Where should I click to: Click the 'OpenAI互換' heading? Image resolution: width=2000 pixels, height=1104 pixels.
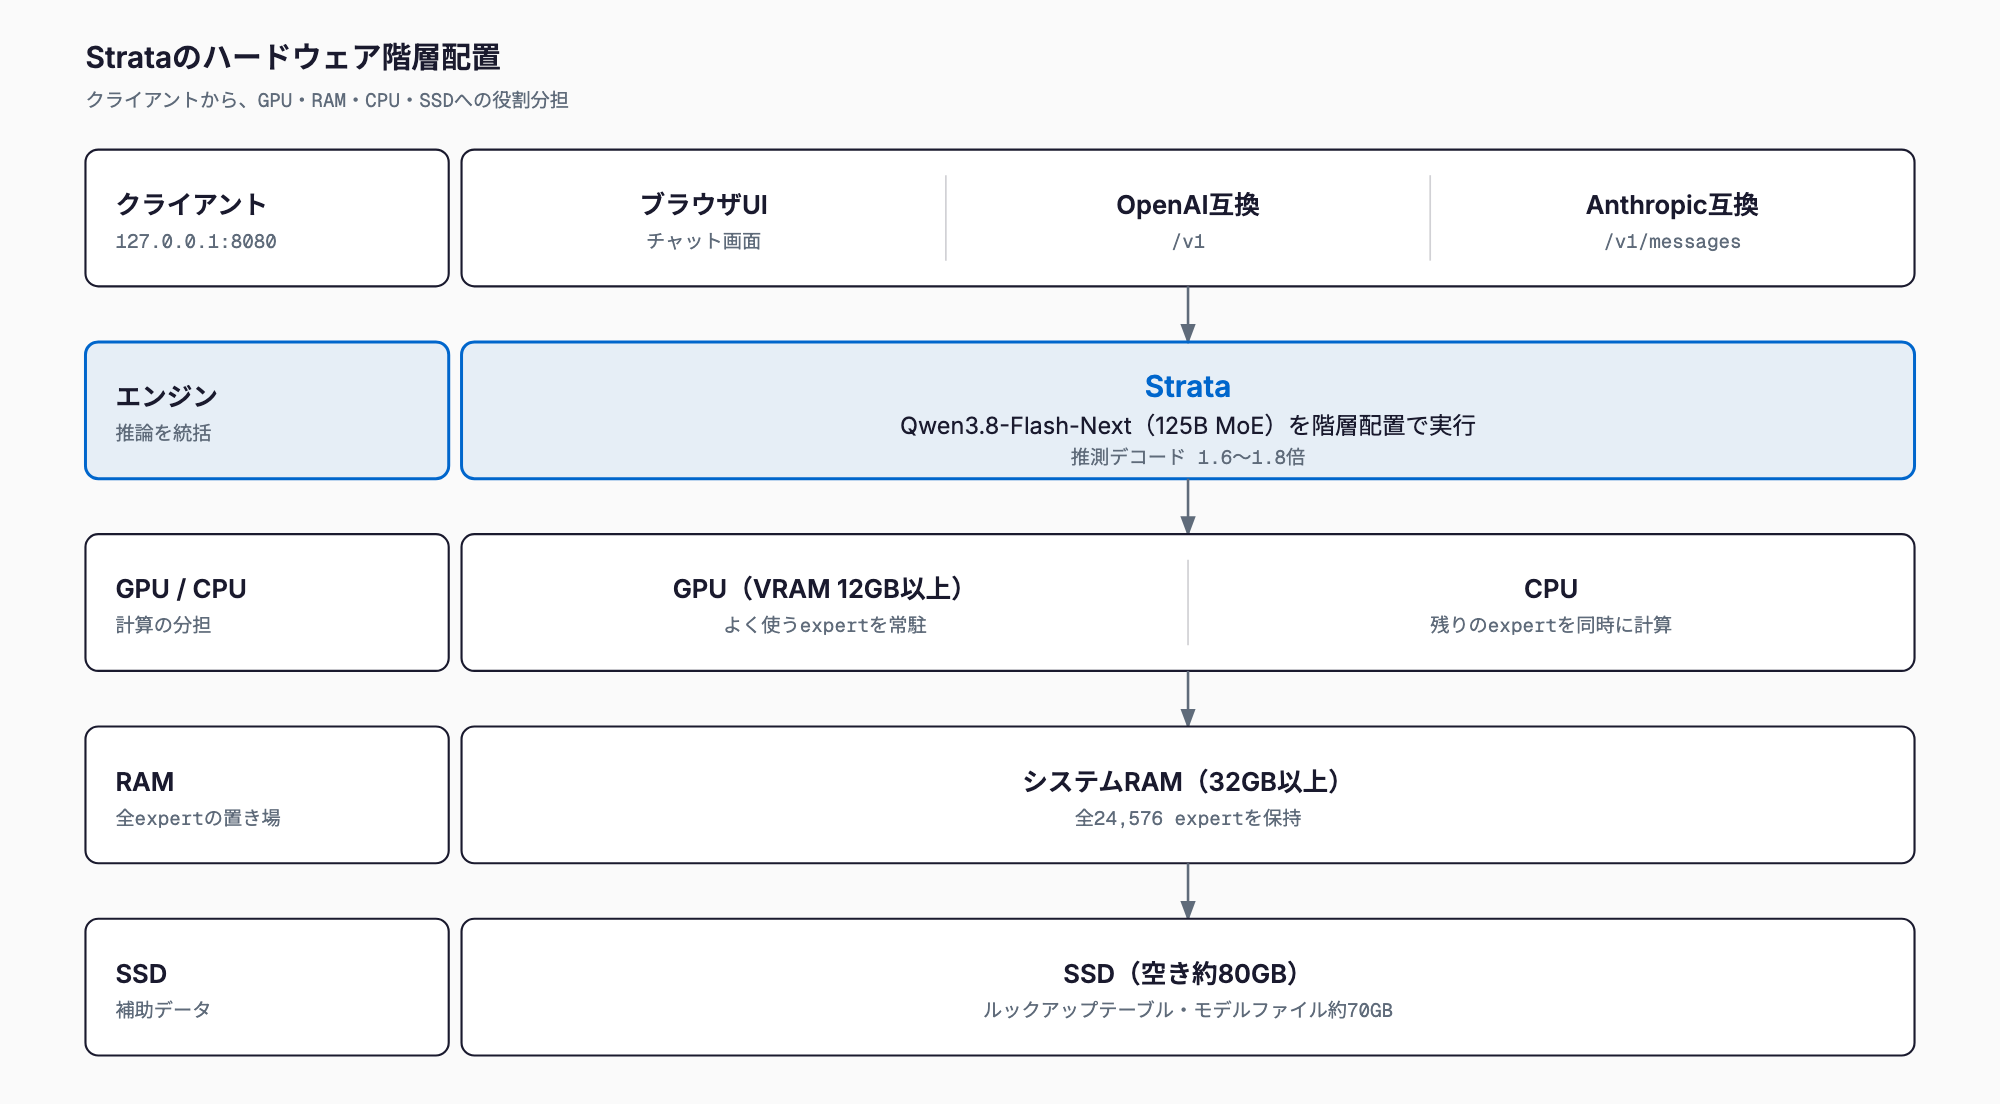1188,204
